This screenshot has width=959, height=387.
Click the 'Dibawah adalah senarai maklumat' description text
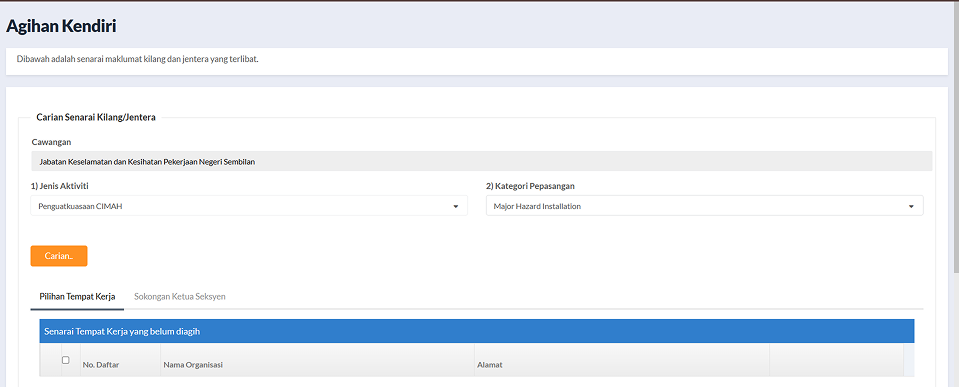click(138, 60)
